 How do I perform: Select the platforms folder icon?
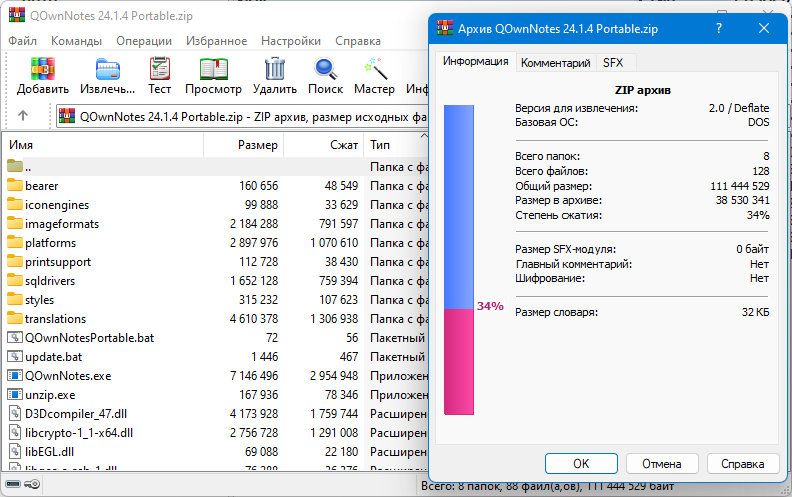coord(15,242)
